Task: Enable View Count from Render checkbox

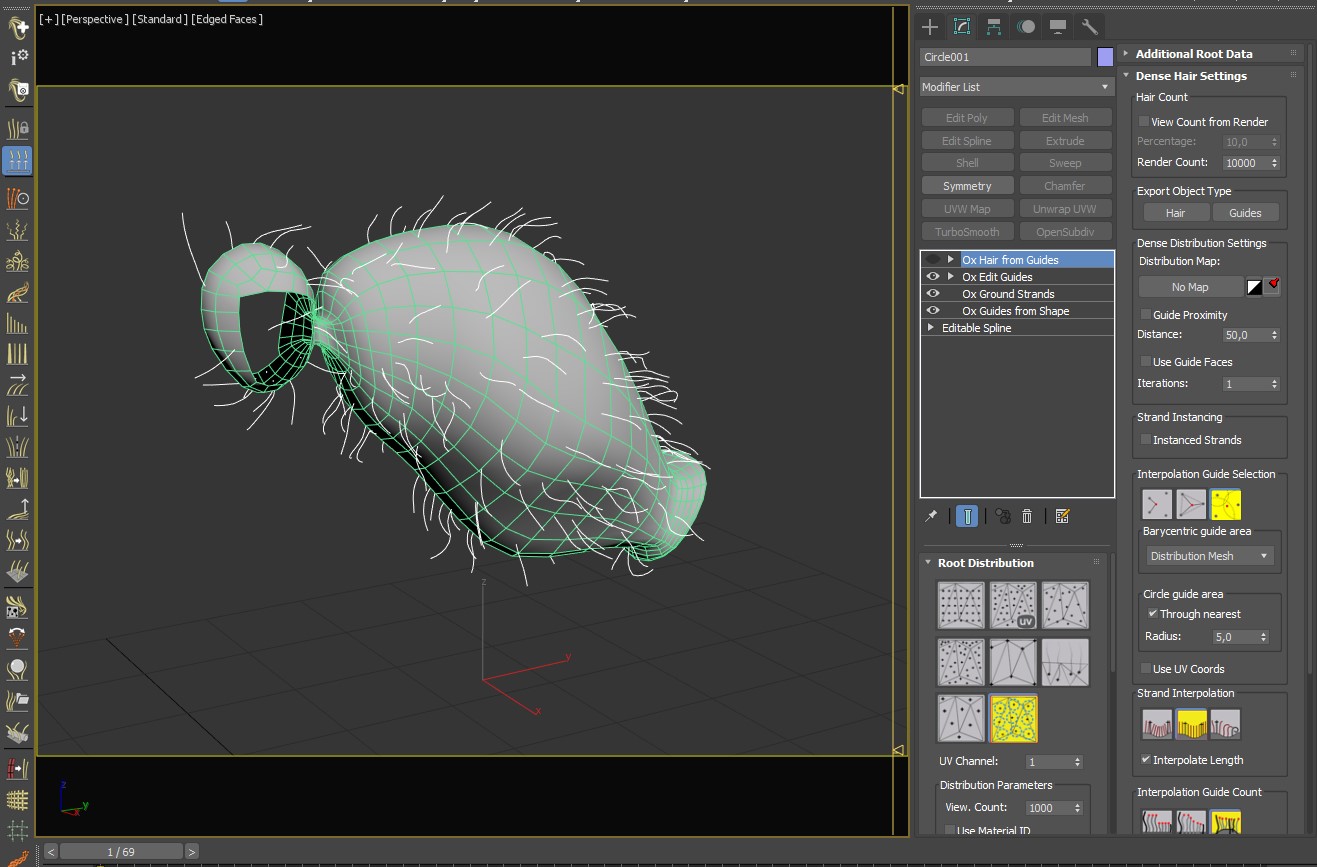Action: pos(1144,122)
